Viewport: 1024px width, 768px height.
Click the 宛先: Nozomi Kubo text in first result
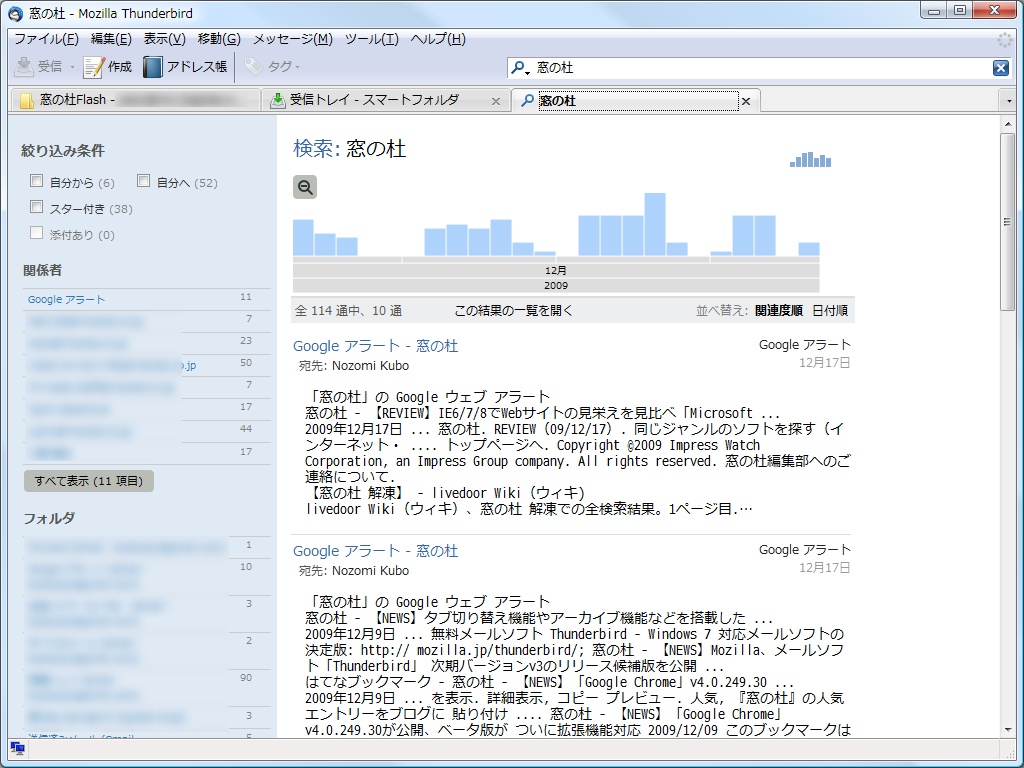click(x=354, y=366)
